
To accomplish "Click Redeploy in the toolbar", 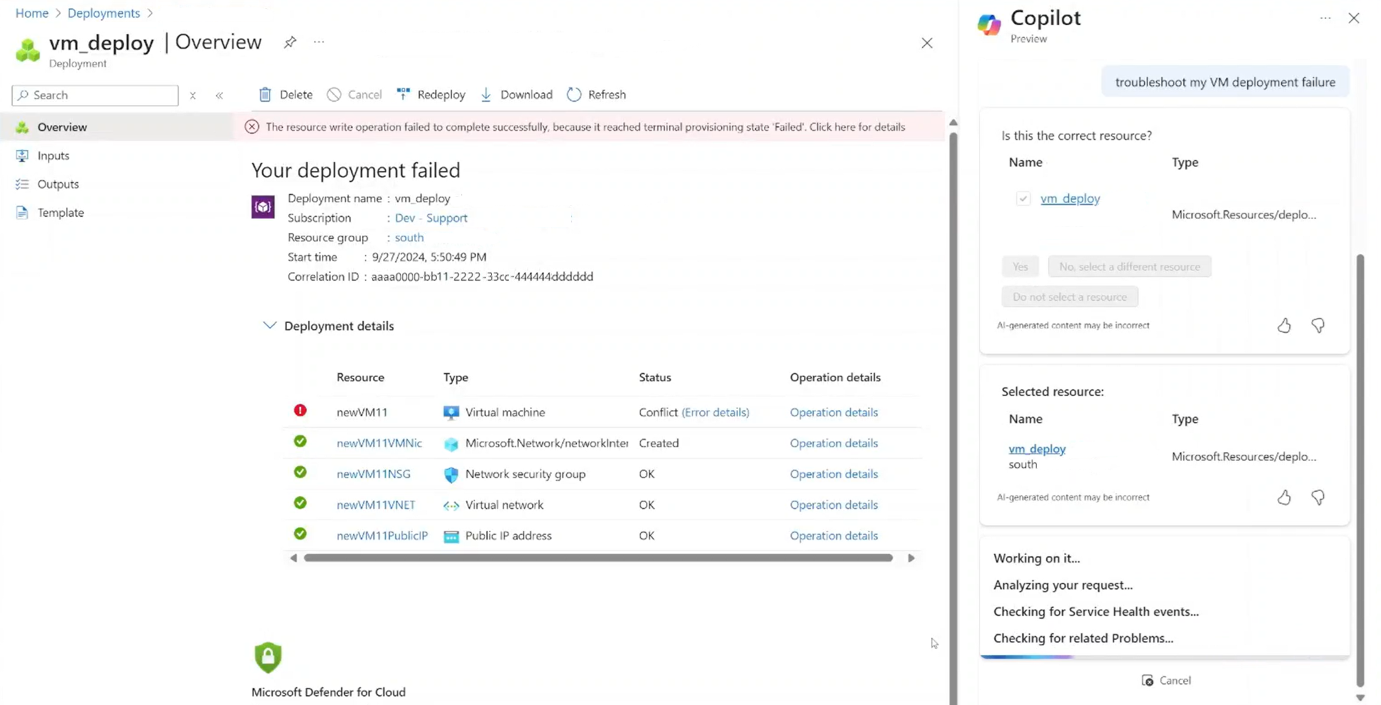I will (431, 94).
